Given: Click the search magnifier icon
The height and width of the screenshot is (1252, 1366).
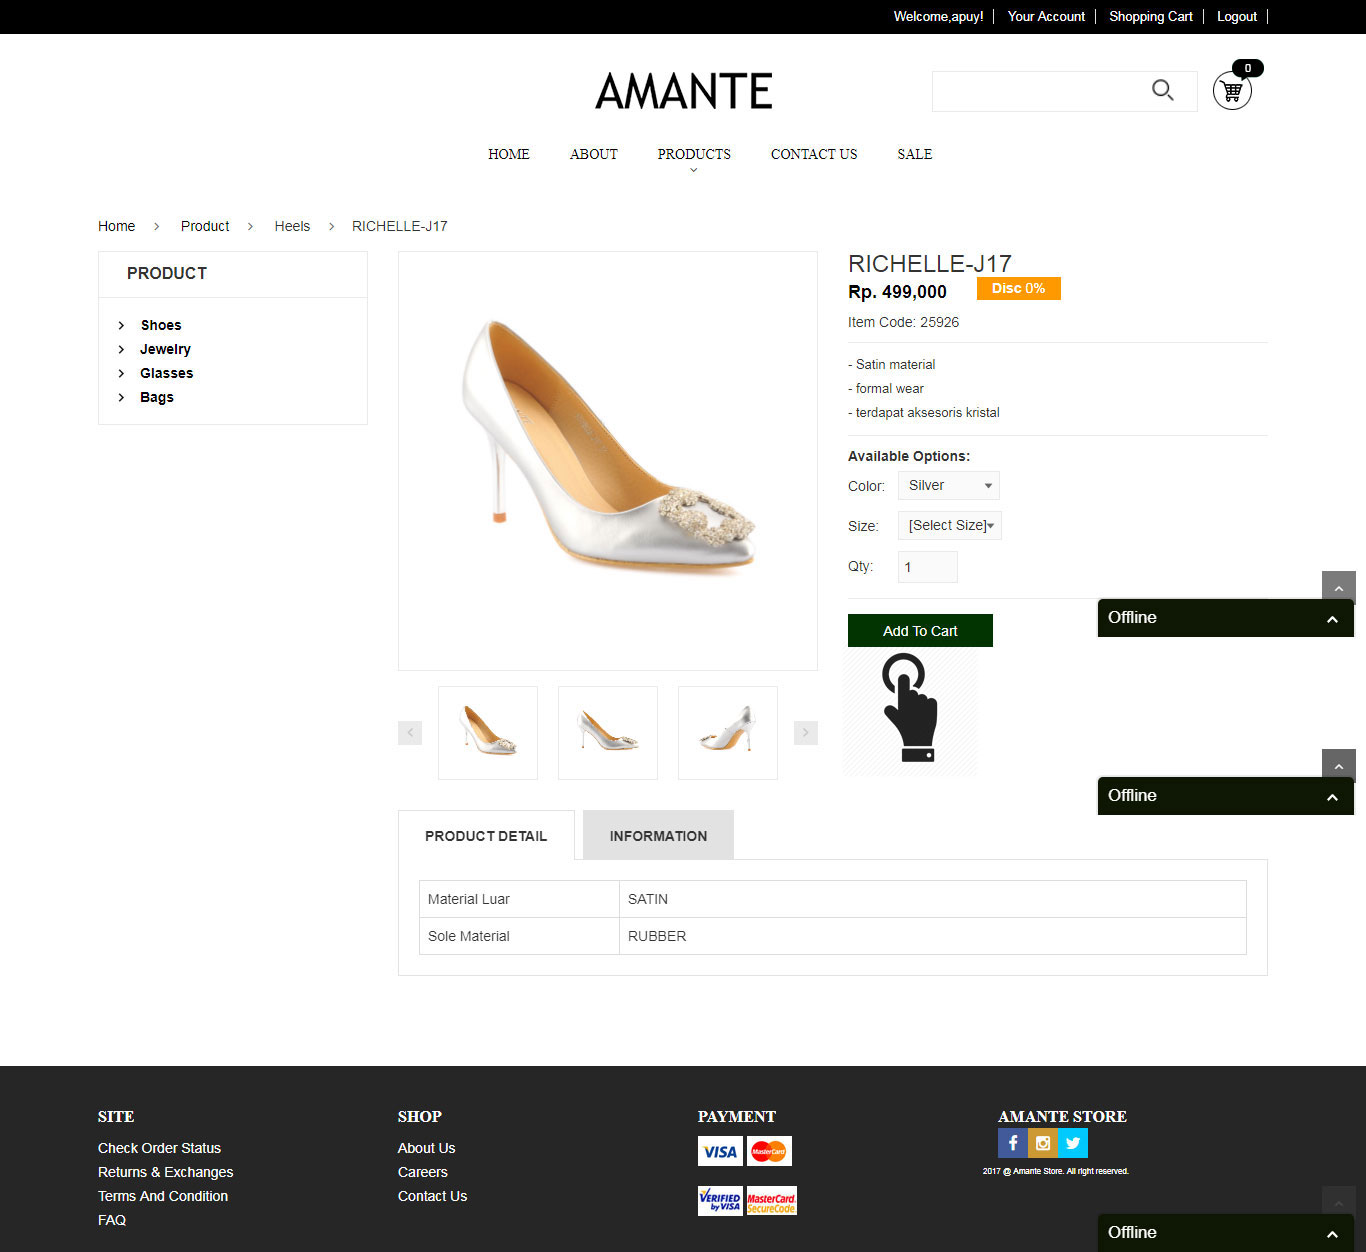Looking at the screenshot, I should 1162,90.
